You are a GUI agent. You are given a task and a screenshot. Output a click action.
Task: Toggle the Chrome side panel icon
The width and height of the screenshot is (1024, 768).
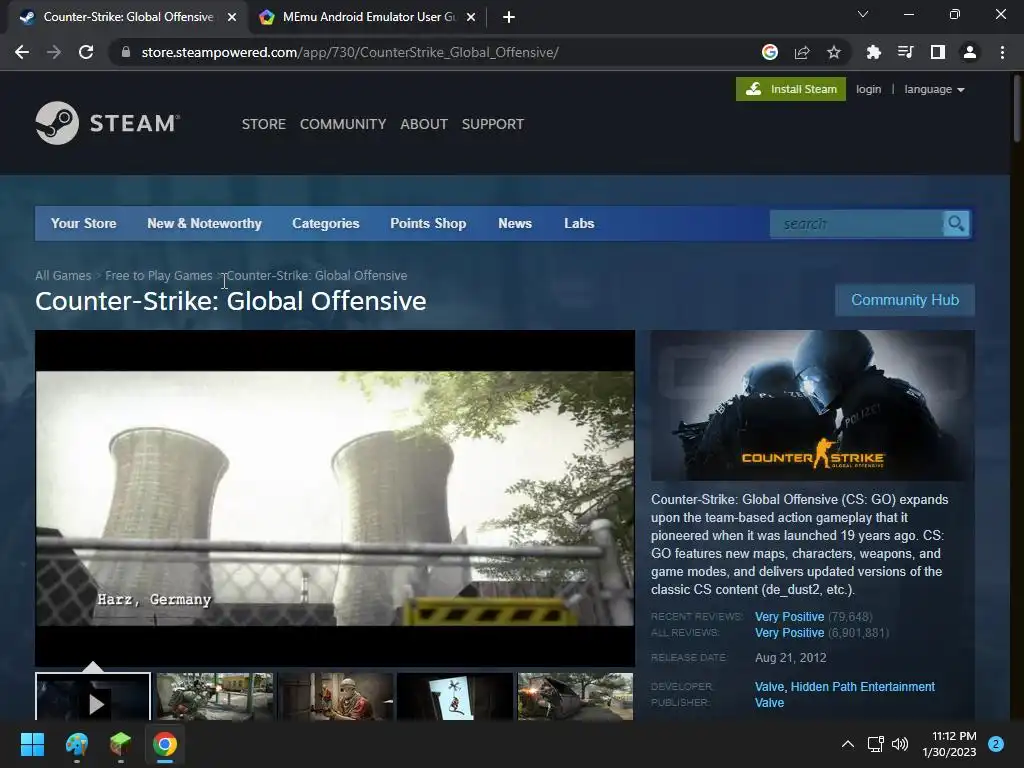(x=938, y=52)
